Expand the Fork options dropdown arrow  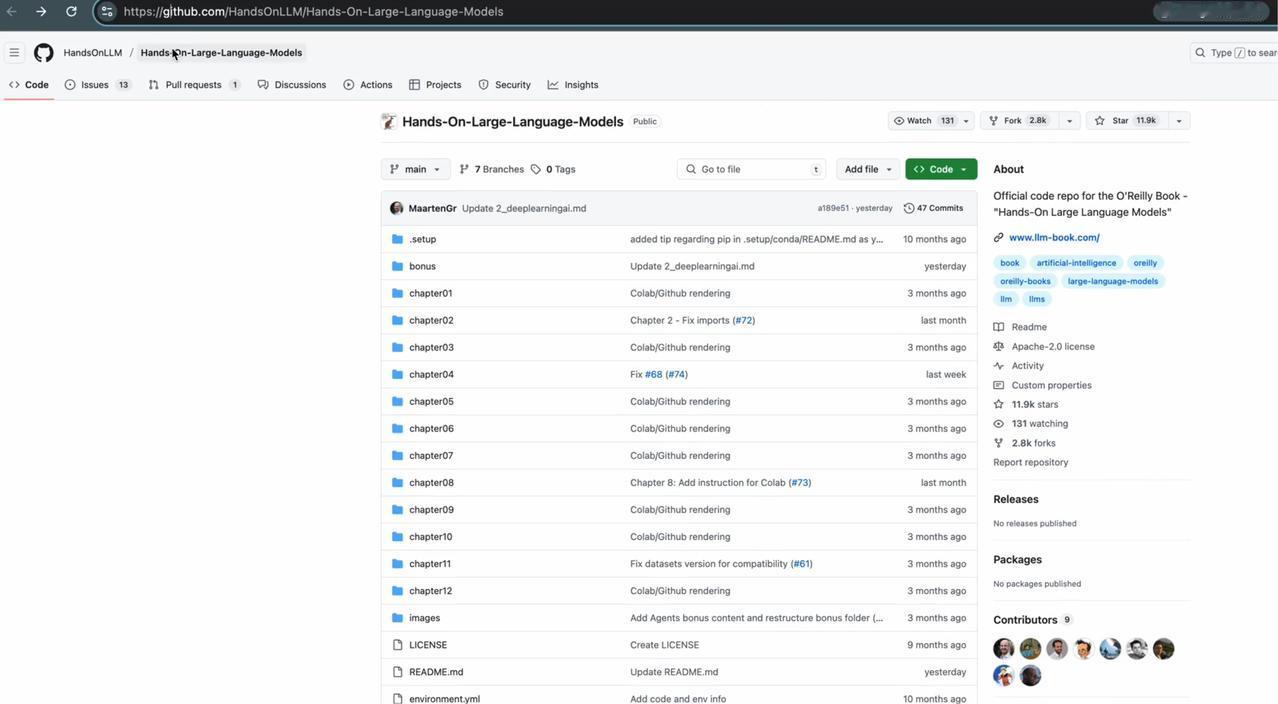click(1069, 121)
